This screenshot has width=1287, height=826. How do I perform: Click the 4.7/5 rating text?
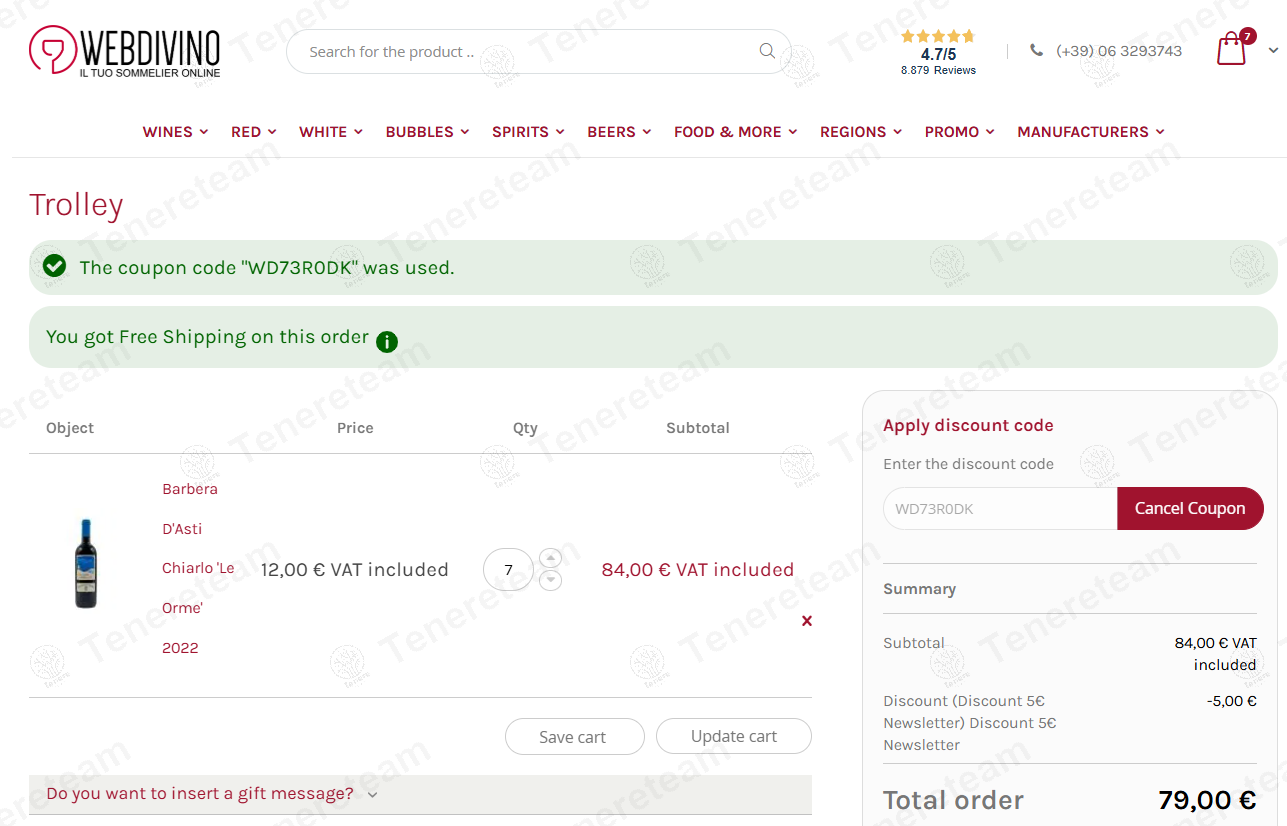click(x=938, y=54)
